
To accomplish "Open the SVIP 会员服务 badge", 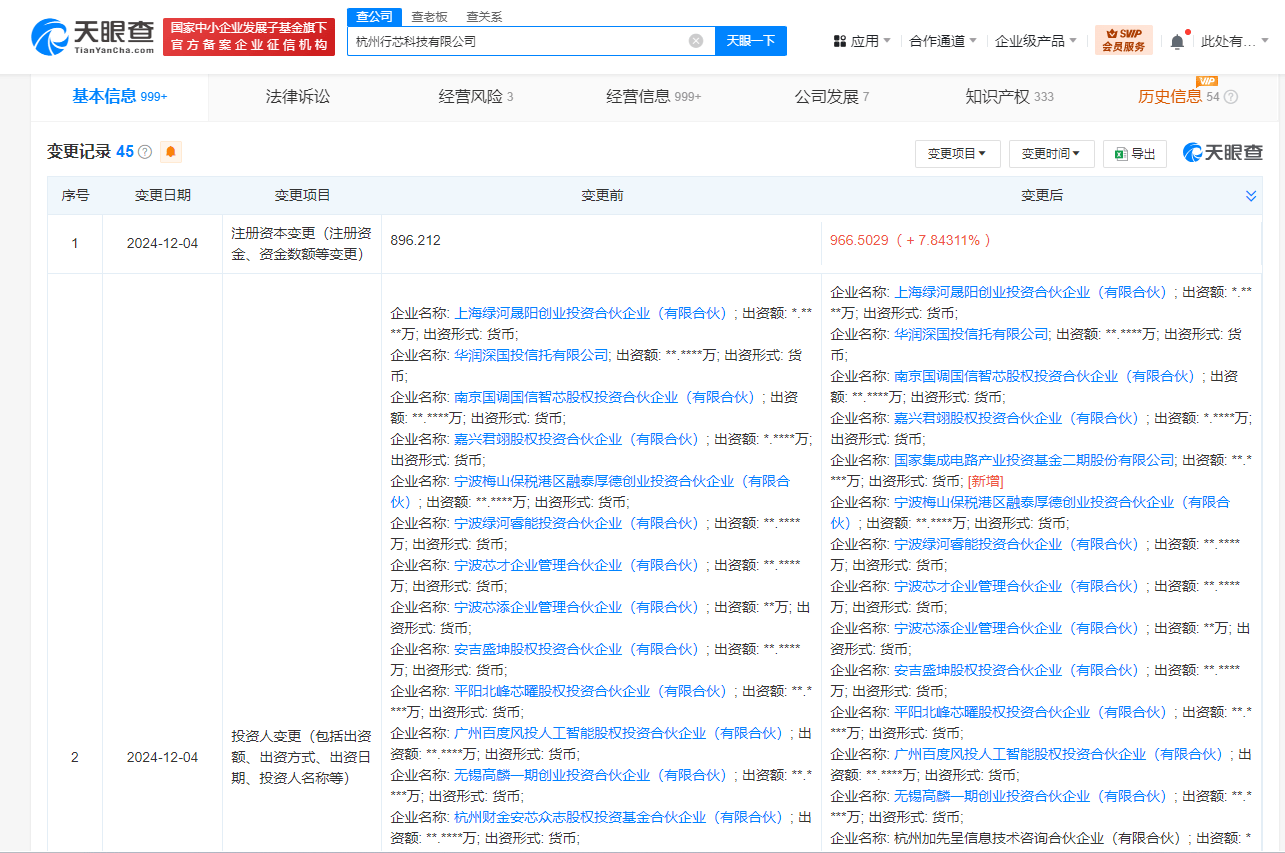I will [1123, 40].
